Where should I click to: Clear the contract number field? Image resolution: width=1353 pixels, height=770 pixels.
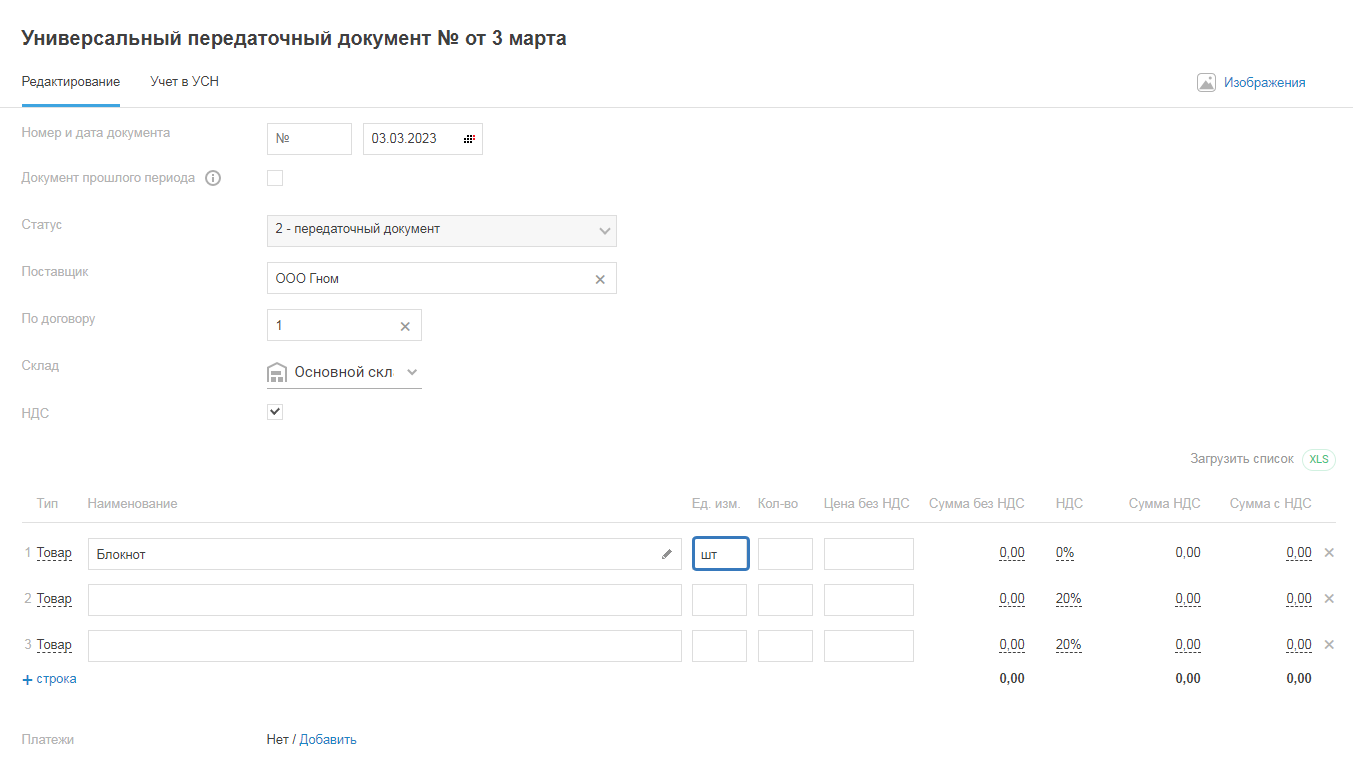click(405, 326)
